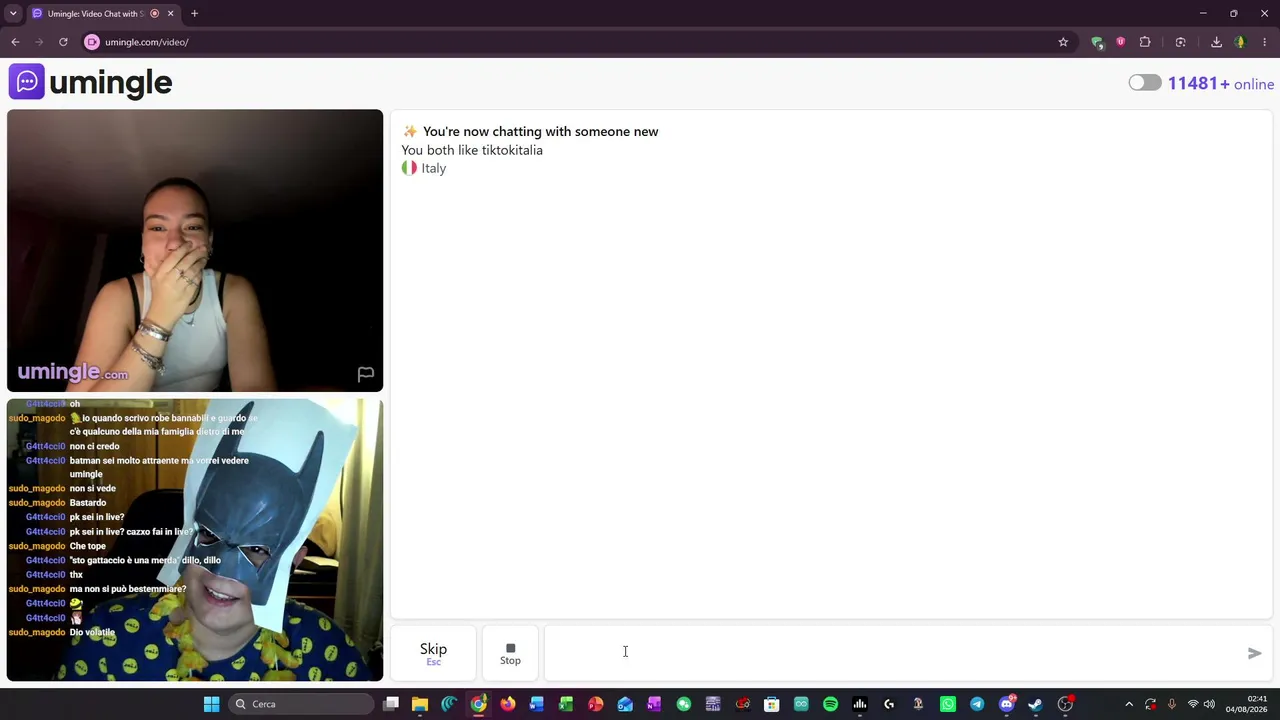
Task: Click the 'You both like tiktokitalia' text
Action: tap(472, 150)
